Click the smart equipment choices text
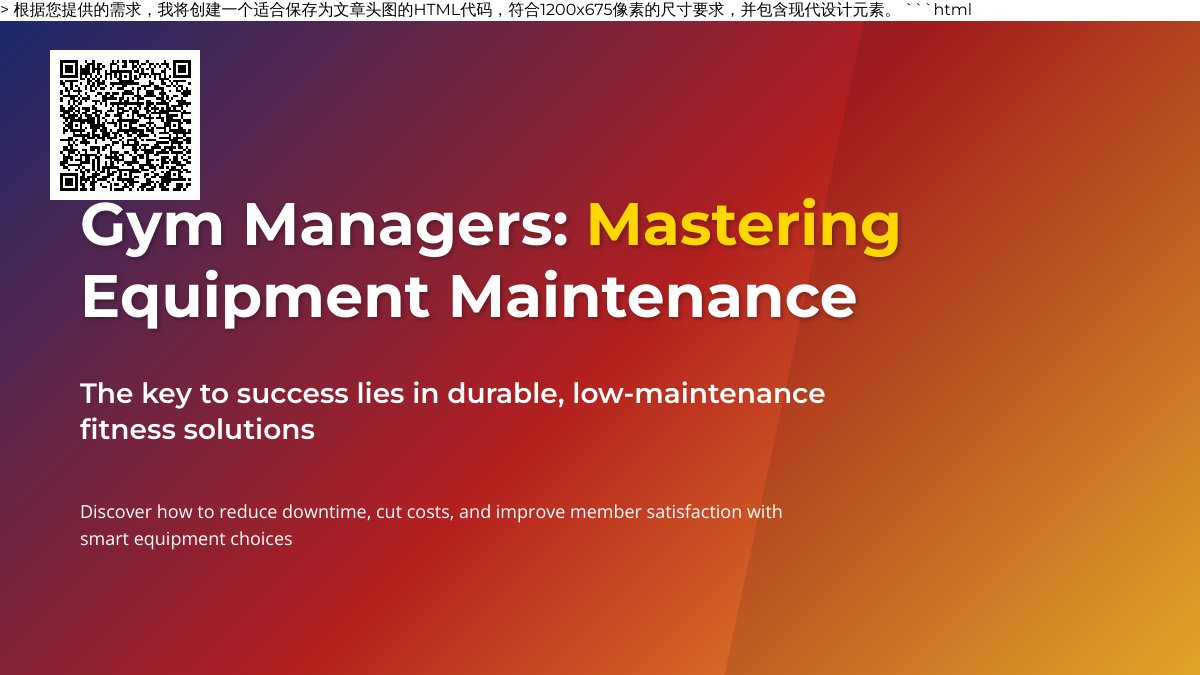Image resolution: width=1200 pixels, height=675 pixels. [x=186, y=538]
